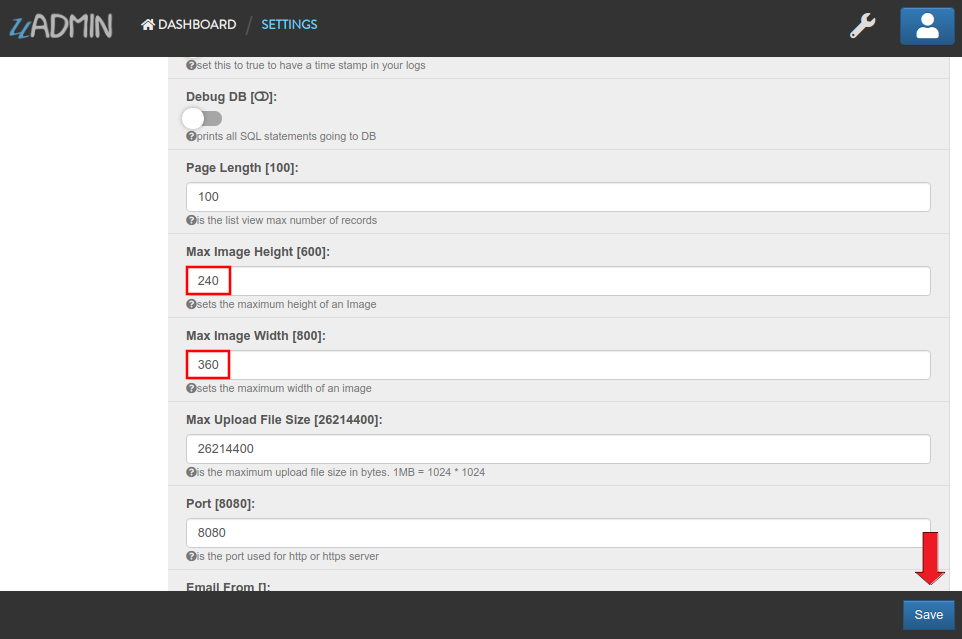Focus the Max Upload File Size field
The width and height of the screenshot is (962, 639).
click(x=558, y=449)
